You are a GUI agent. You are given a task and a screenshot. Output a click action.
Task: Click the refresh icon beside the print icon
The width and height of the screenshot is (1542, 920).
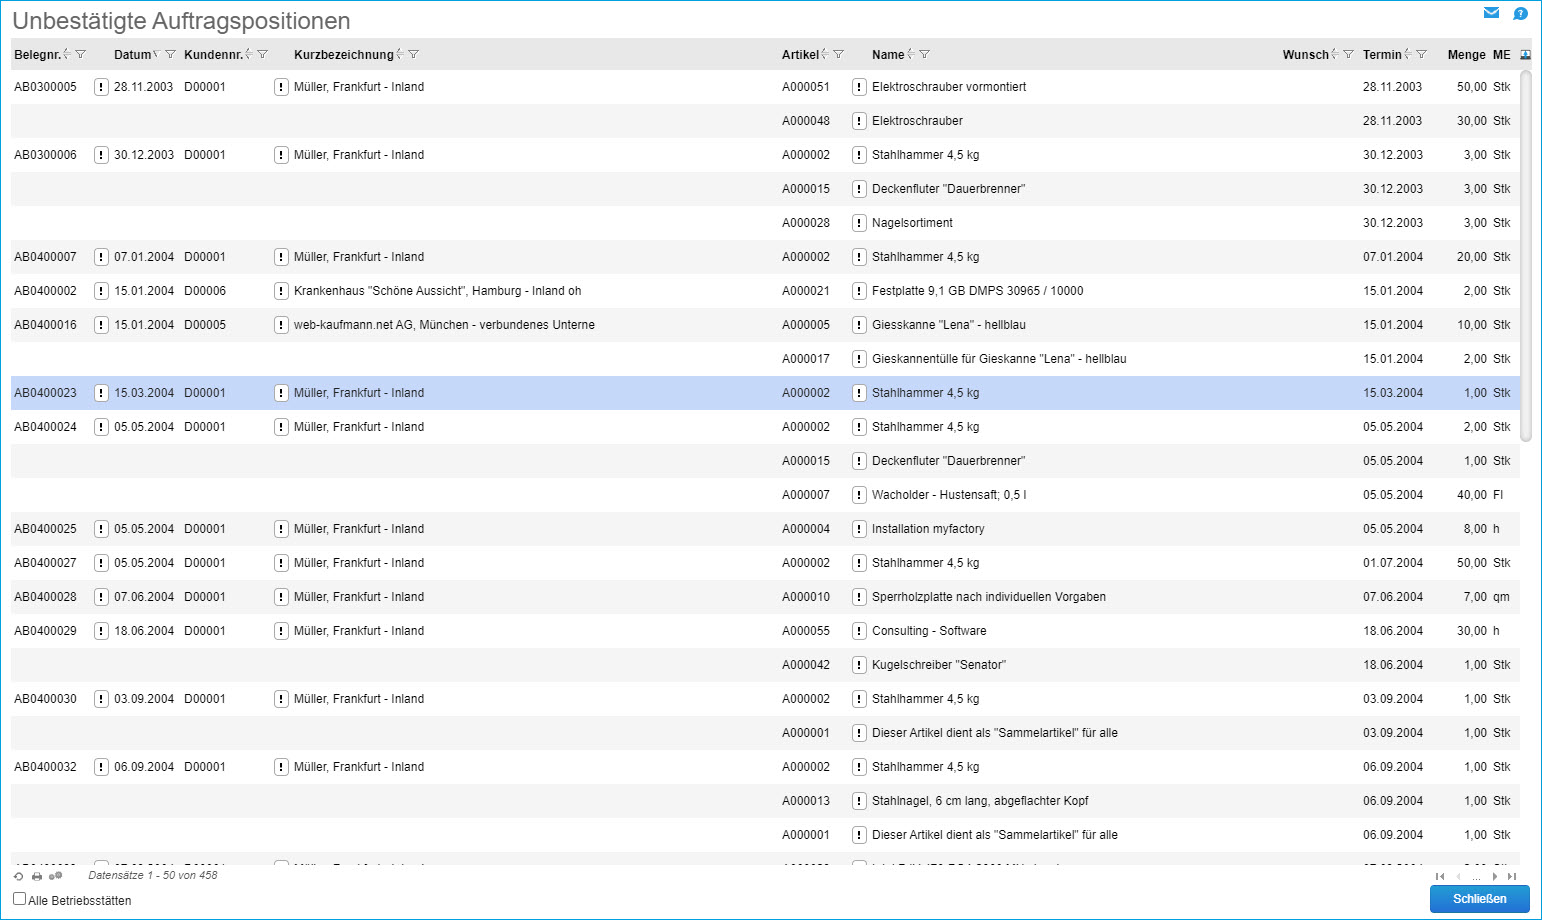18,876
